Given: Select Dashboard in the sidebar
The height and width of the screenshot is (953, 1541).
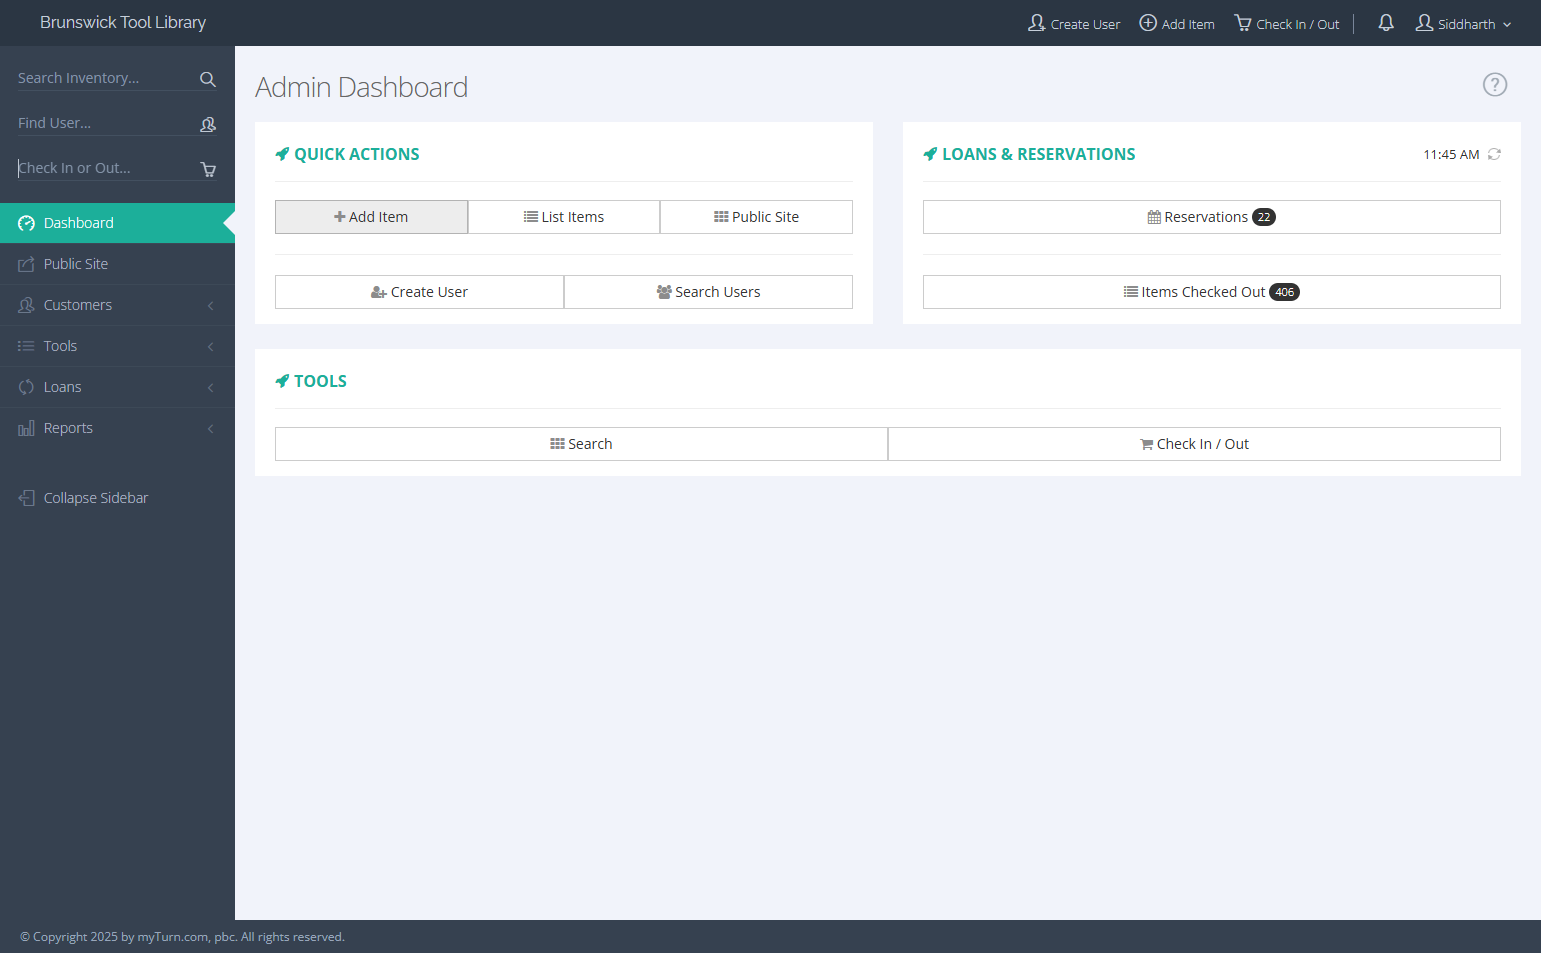Looking at the screenshot, I should point(117,223).
